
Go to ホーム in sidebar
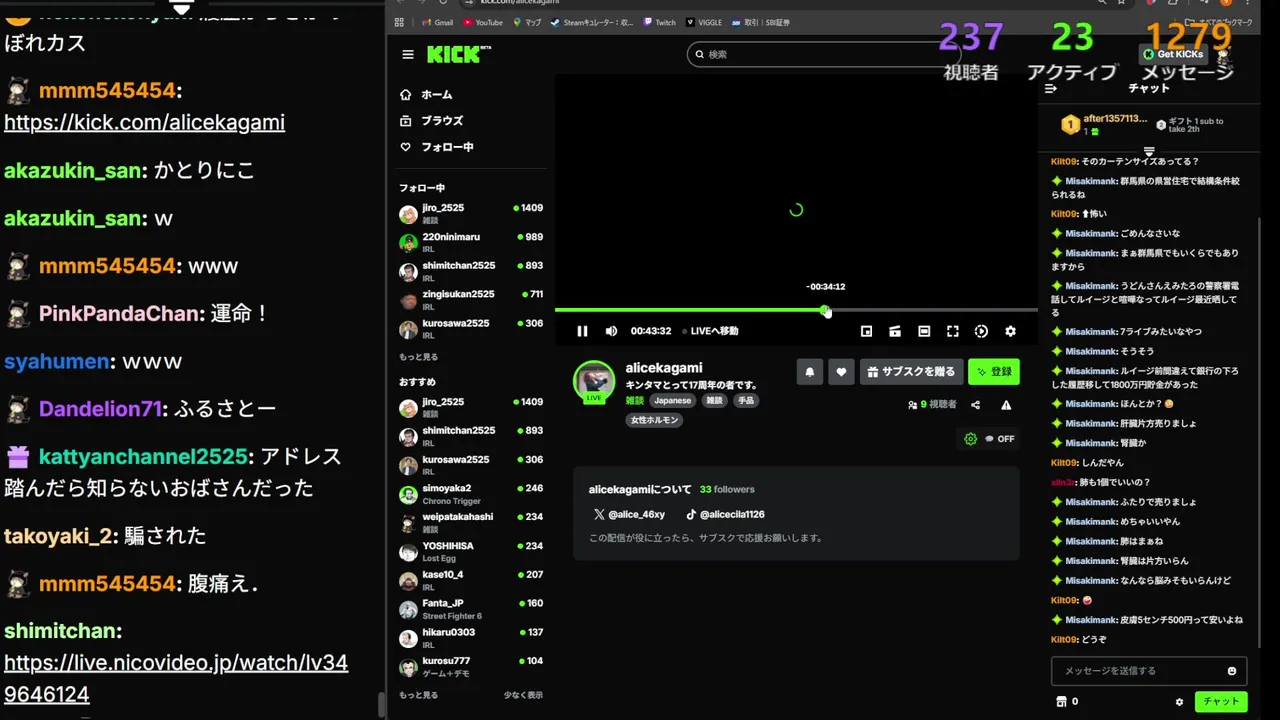tap(426, 94)
